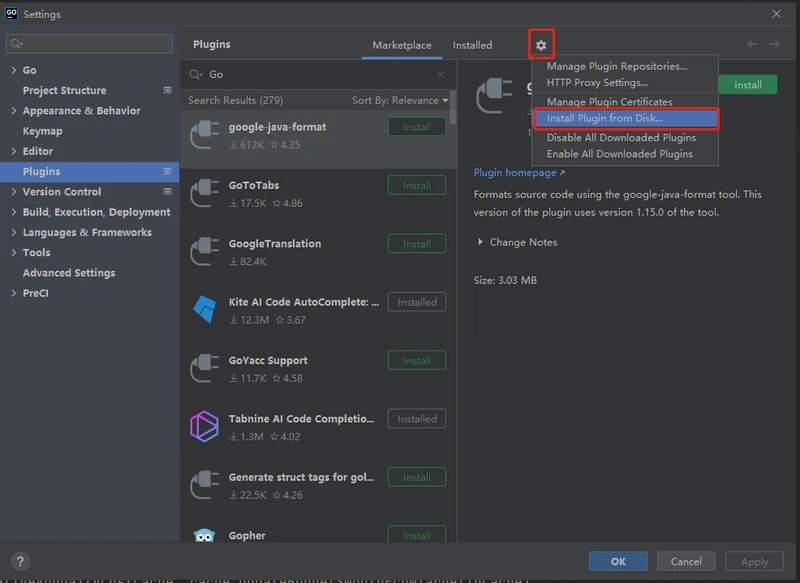
Task: Navigate forward with the right arrow
Action: click(x=774, y=44)
